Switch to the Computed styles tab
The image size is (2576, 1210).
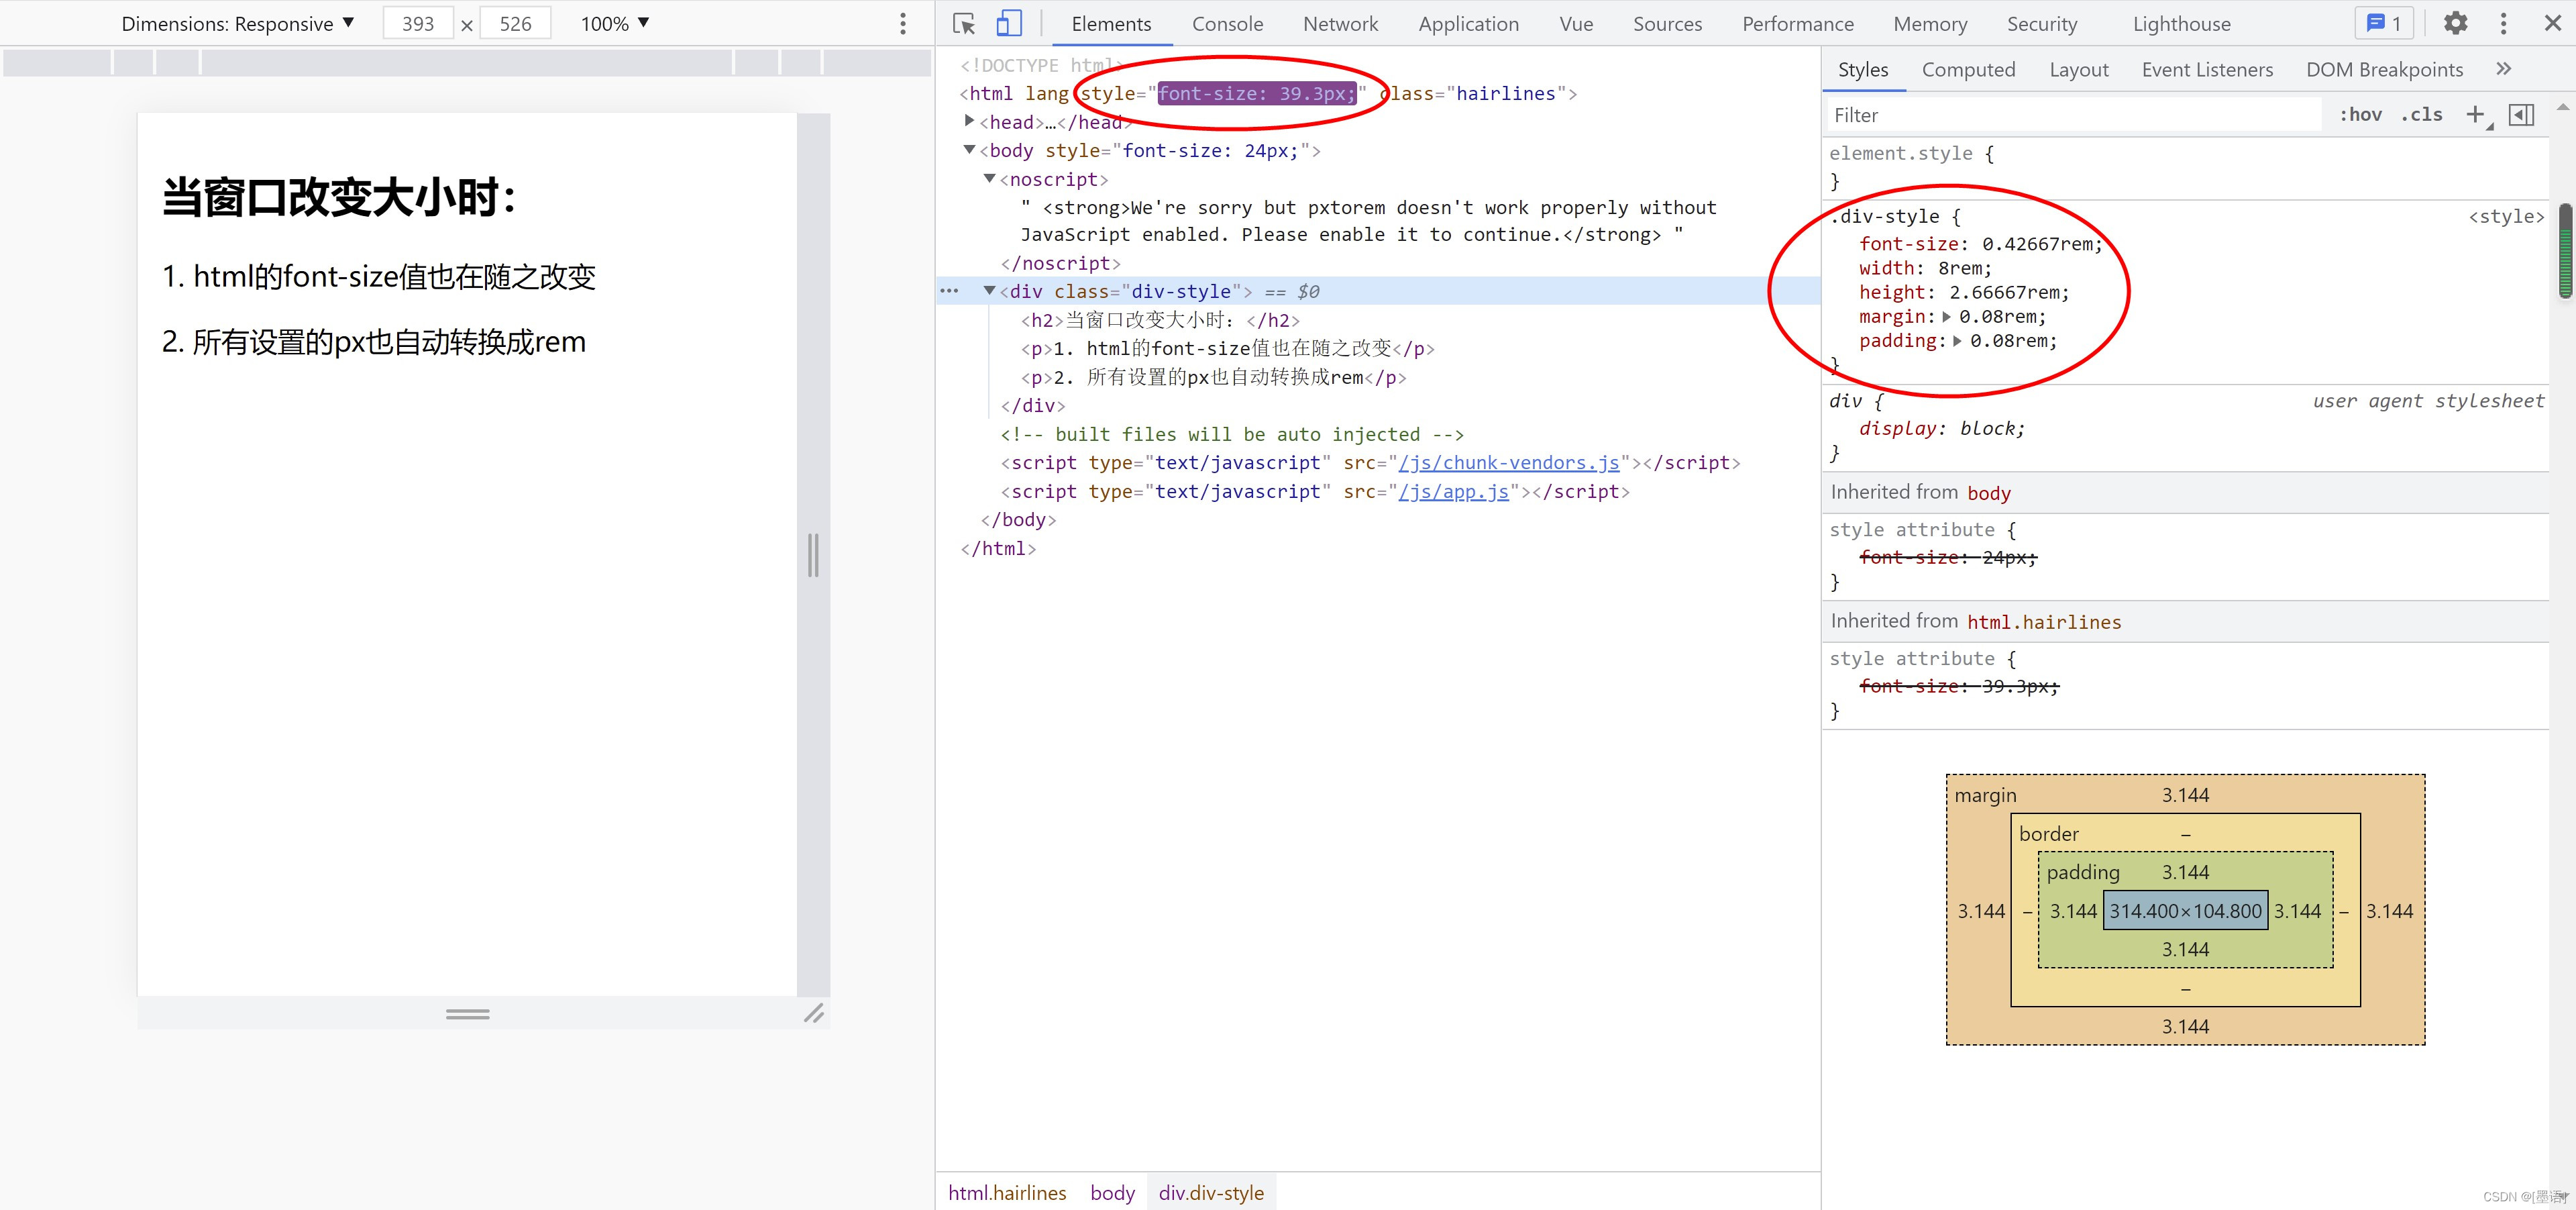pos(1968,69)
